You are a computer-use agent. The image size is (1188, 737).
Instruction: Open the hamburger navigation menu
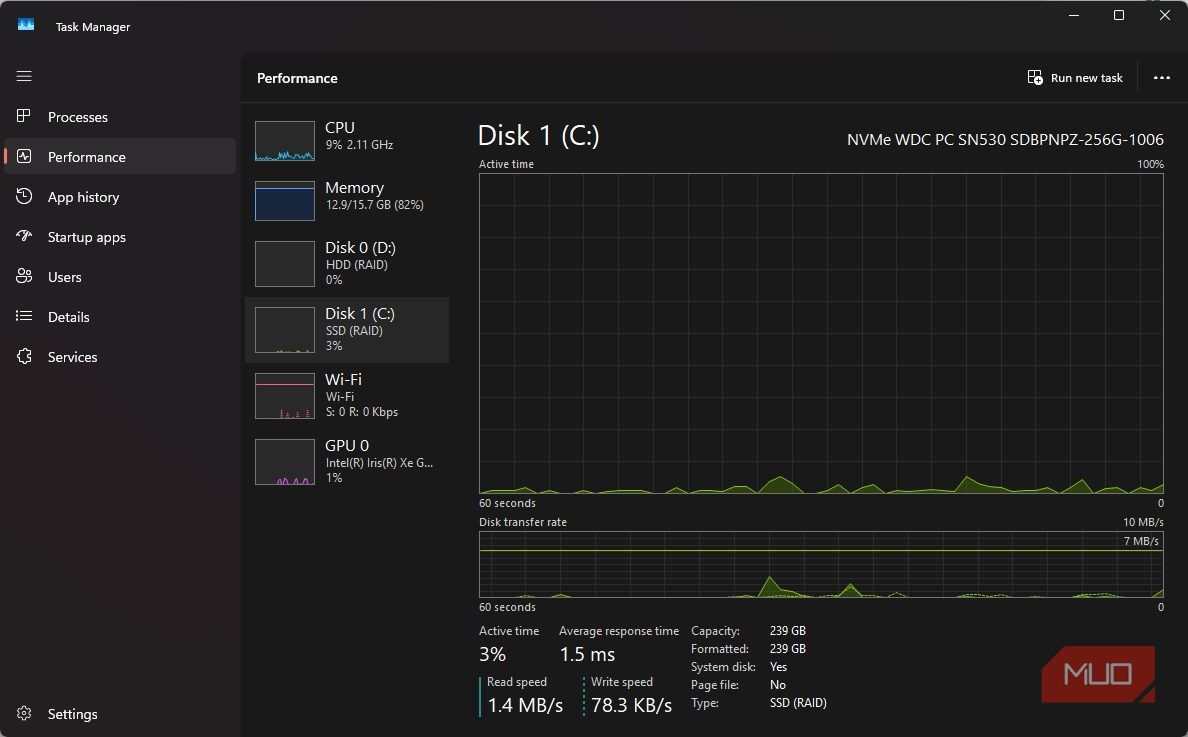(24, 76)
